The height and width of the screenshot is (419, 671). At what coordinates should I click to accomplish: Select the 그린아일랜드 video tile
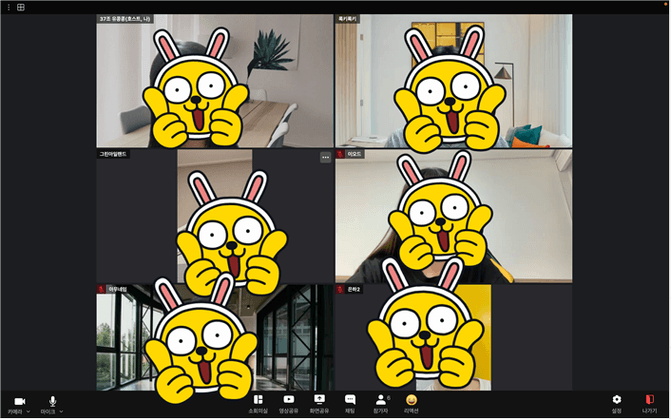[x=215, y=216]
